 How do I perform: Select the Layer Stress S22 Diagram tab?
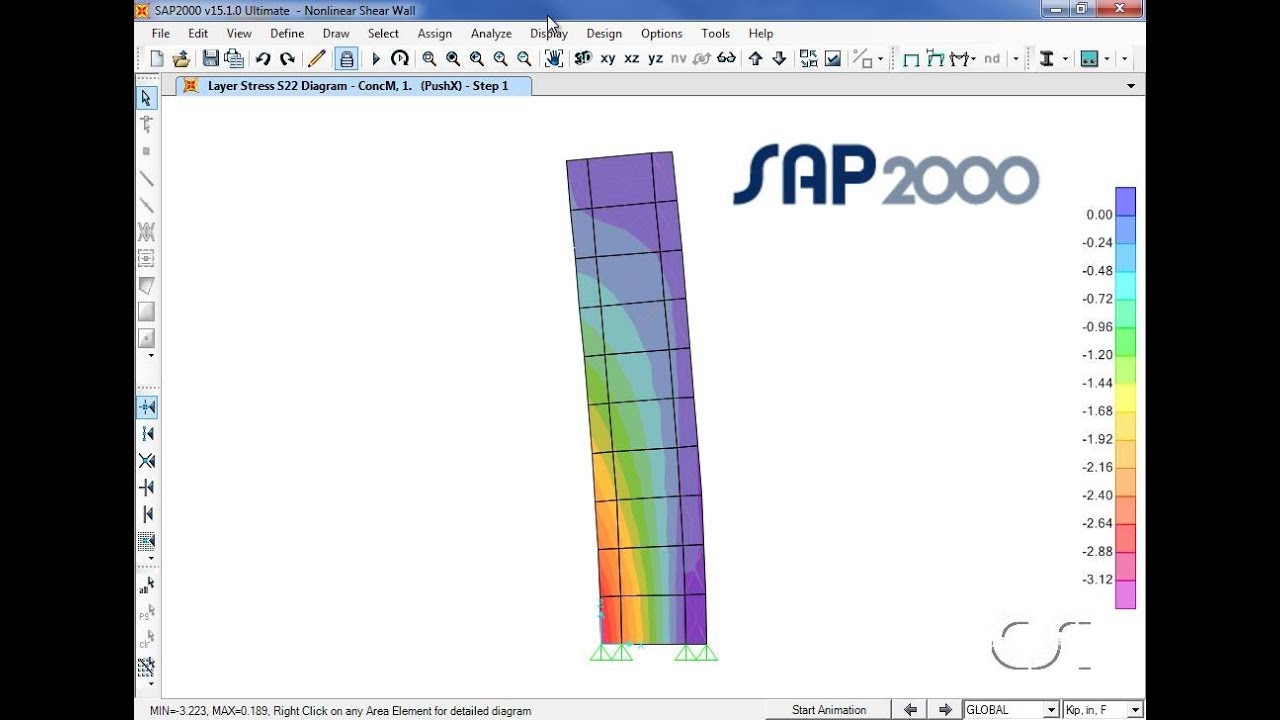(x=354, y=86)
